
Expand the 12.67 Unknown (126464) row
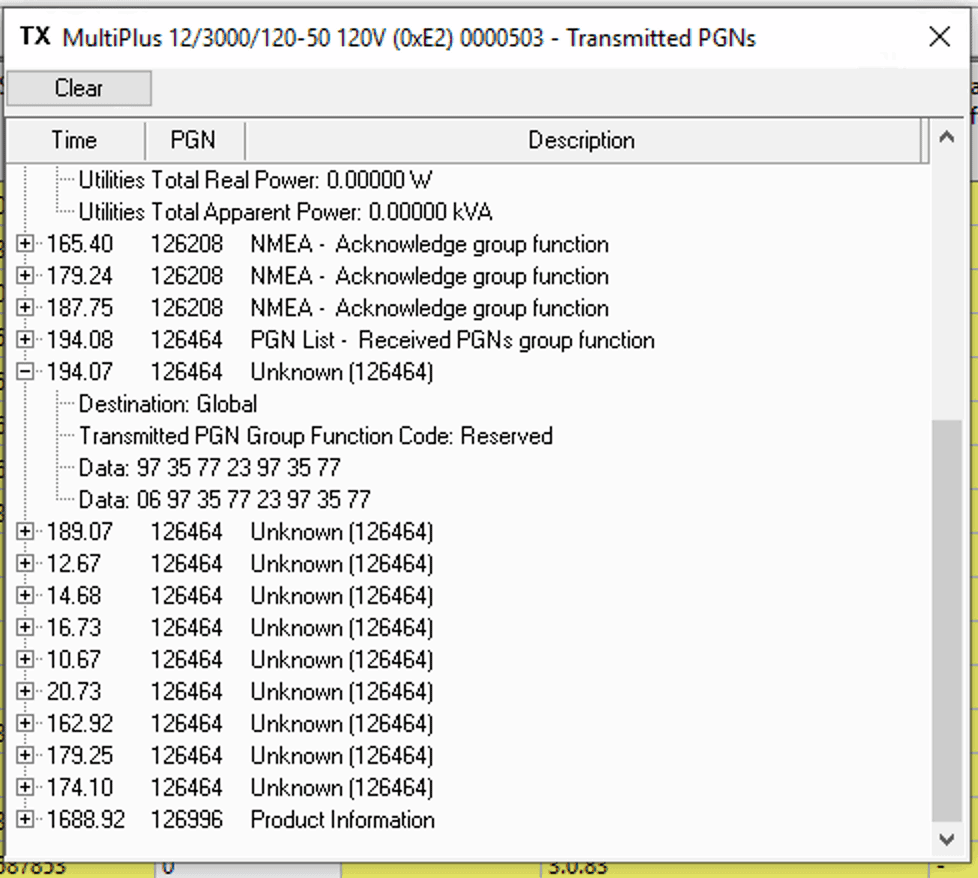(x=25, y=563)
